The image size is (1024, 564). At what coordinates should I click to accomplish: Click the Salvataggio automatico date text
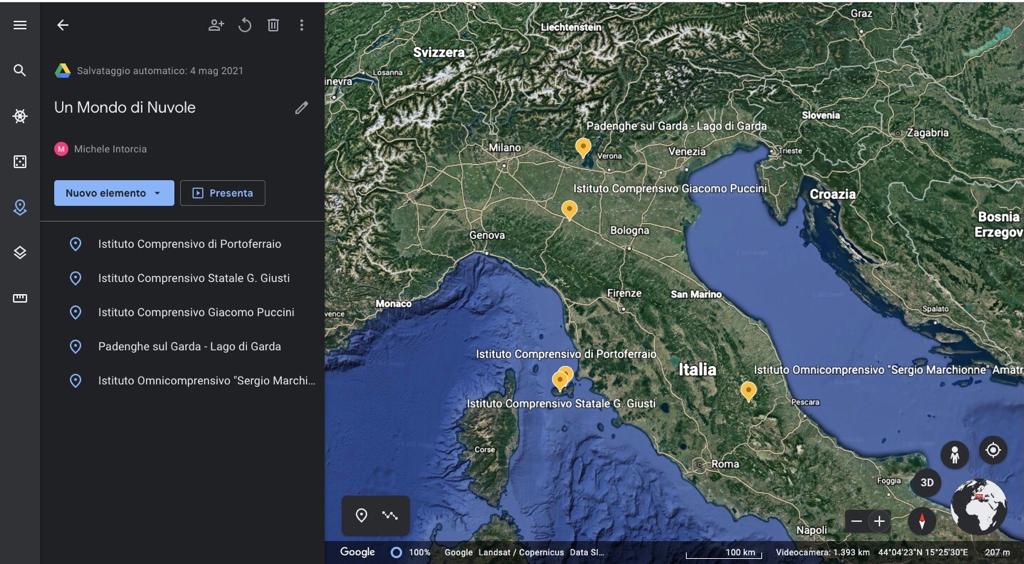click(x=160, y=71)
